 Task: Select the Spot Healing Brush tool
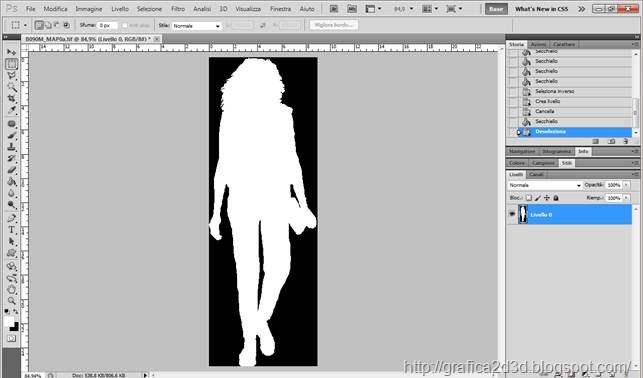point(11,124)
